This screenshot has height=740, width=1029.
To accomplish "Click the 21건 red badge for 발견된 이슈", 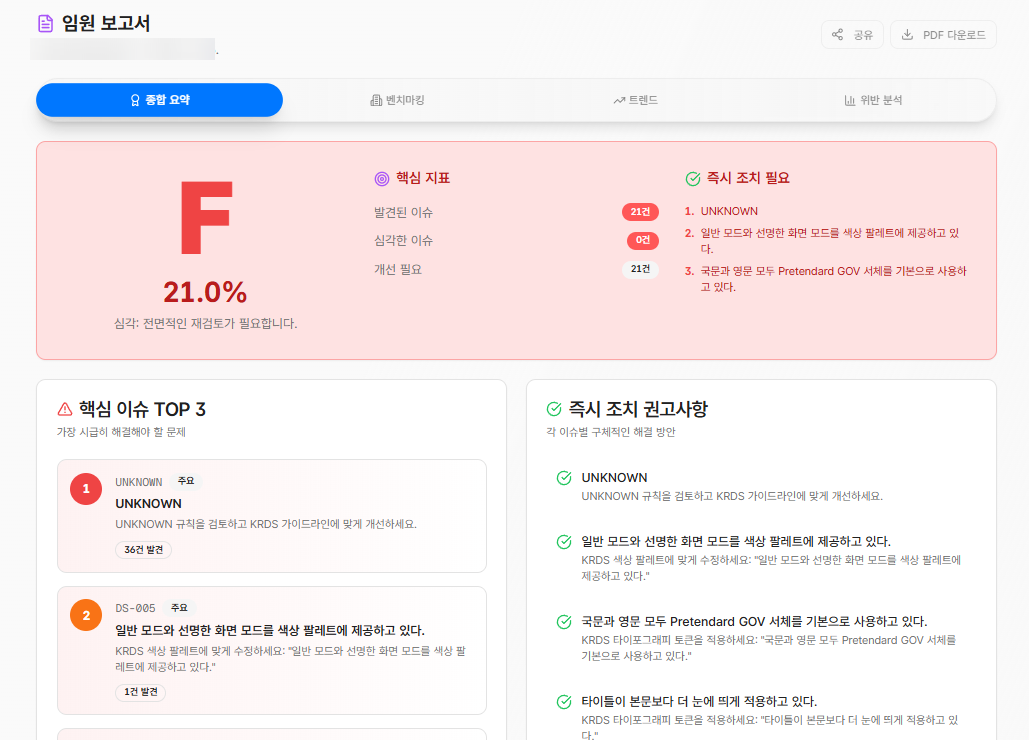I will tap(640, 212).
